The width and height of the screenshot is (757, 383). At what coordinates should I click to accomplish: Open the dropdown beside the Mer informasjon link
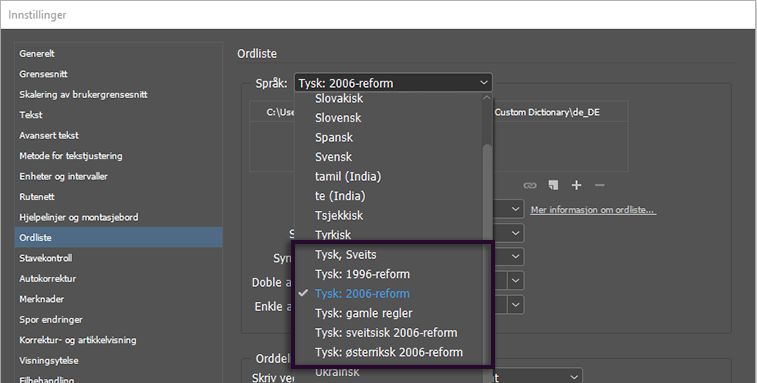click(515, 210)
